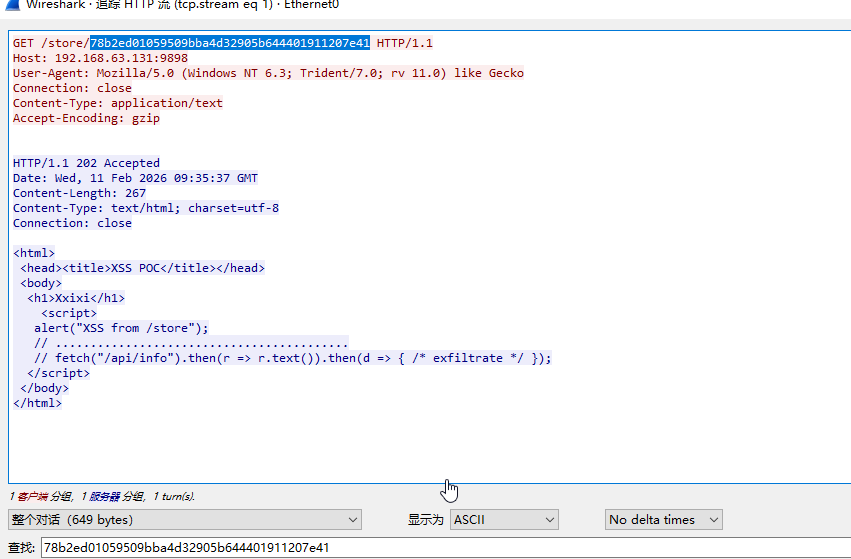
Task: Click the commented fetch("/api/info") line
Action: click(x=293, y=358)
